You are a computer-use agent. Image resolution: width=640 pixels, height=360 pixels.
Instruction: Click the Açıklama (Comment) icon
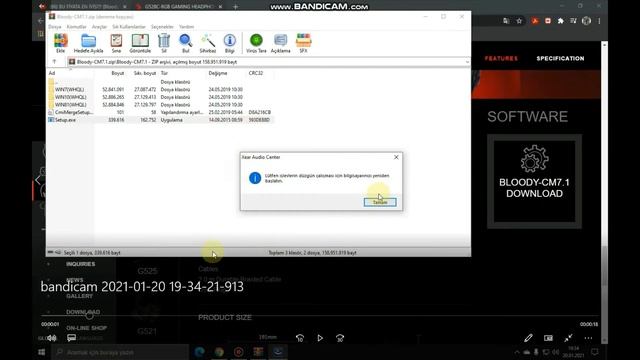pos(280,43)
